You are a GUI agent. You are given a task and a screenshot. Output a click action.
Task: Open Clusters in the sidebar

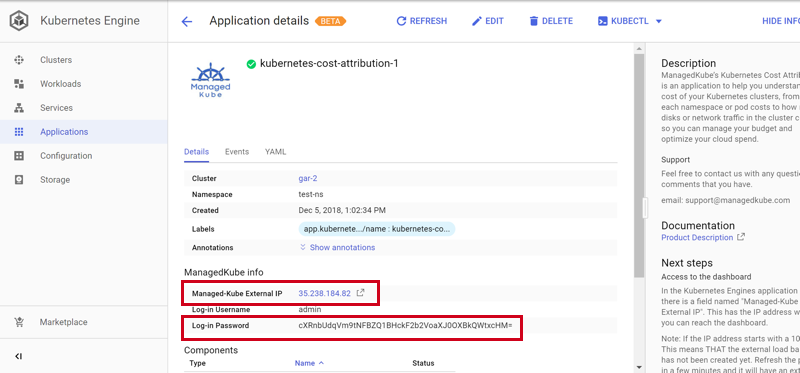(x=56, y=60)
